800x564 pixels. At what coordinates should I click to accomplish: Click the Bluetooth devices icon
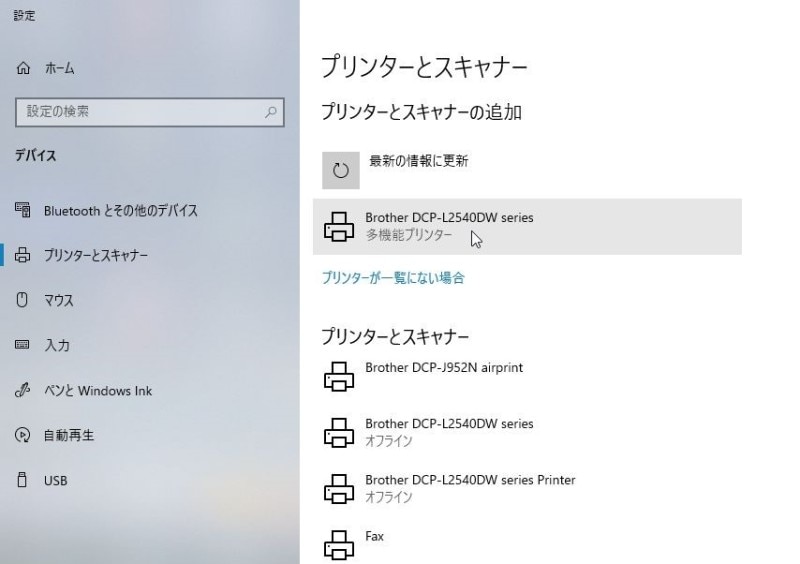(x=22, y=210)
